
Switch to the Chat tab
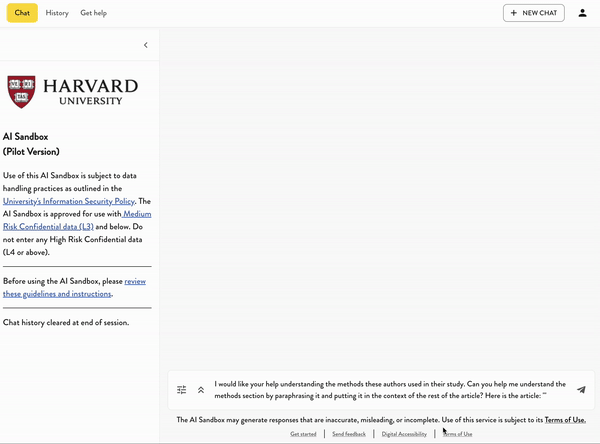click(x=22, y=13)
